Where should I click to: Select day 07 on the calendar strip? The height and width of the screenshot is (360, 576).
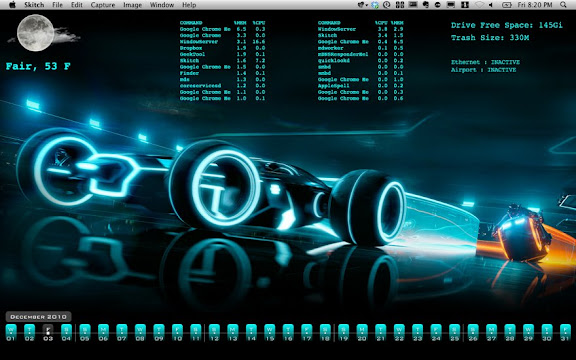coord(122,333)
